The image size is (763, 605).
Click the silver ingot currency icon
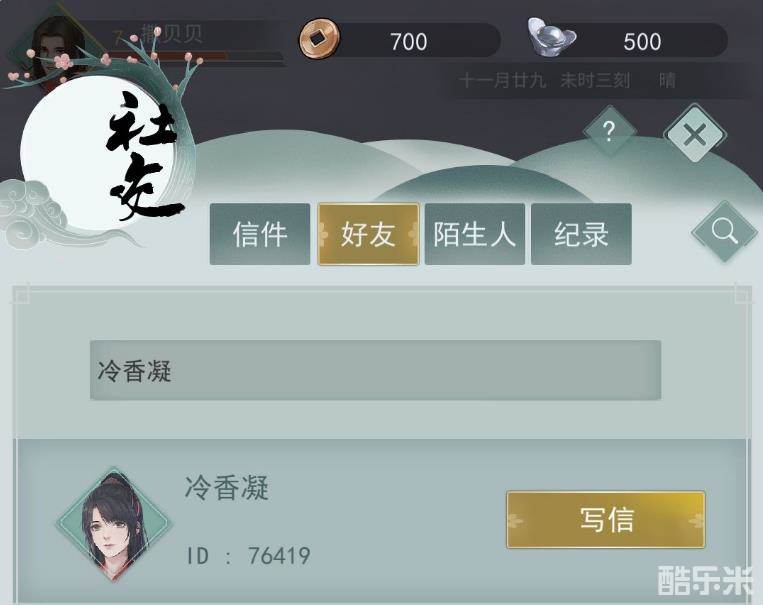click(x=552, y=37)
